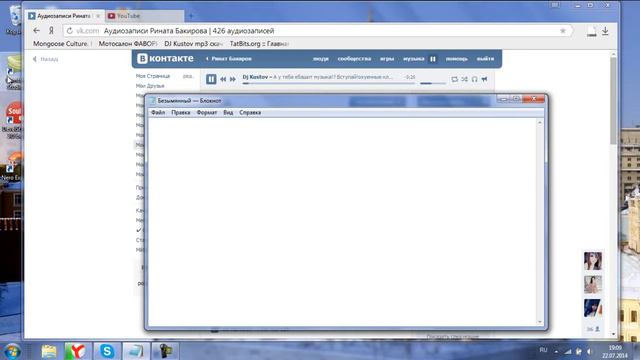Click the RU language indicator
This screenshot has height=360, width=640.
543,350
